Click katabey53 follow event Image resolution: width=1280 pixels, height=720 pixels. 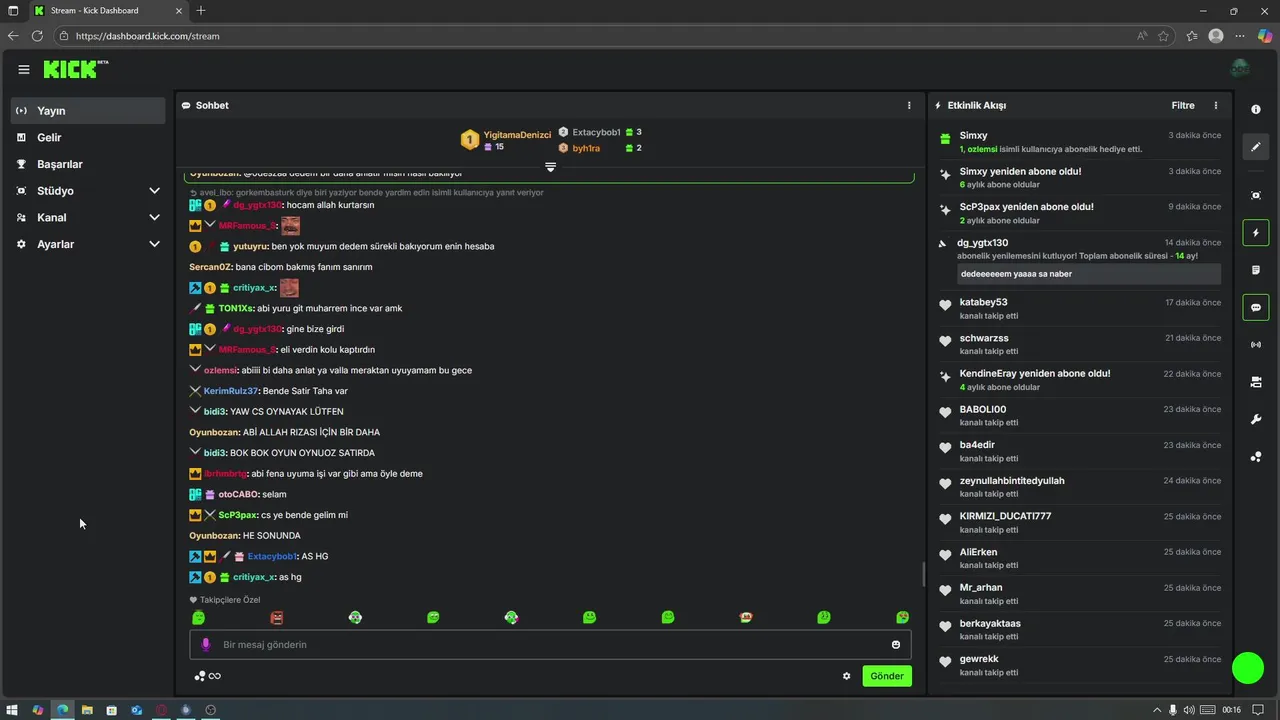pyautogui.click(x=1080, y=308)
